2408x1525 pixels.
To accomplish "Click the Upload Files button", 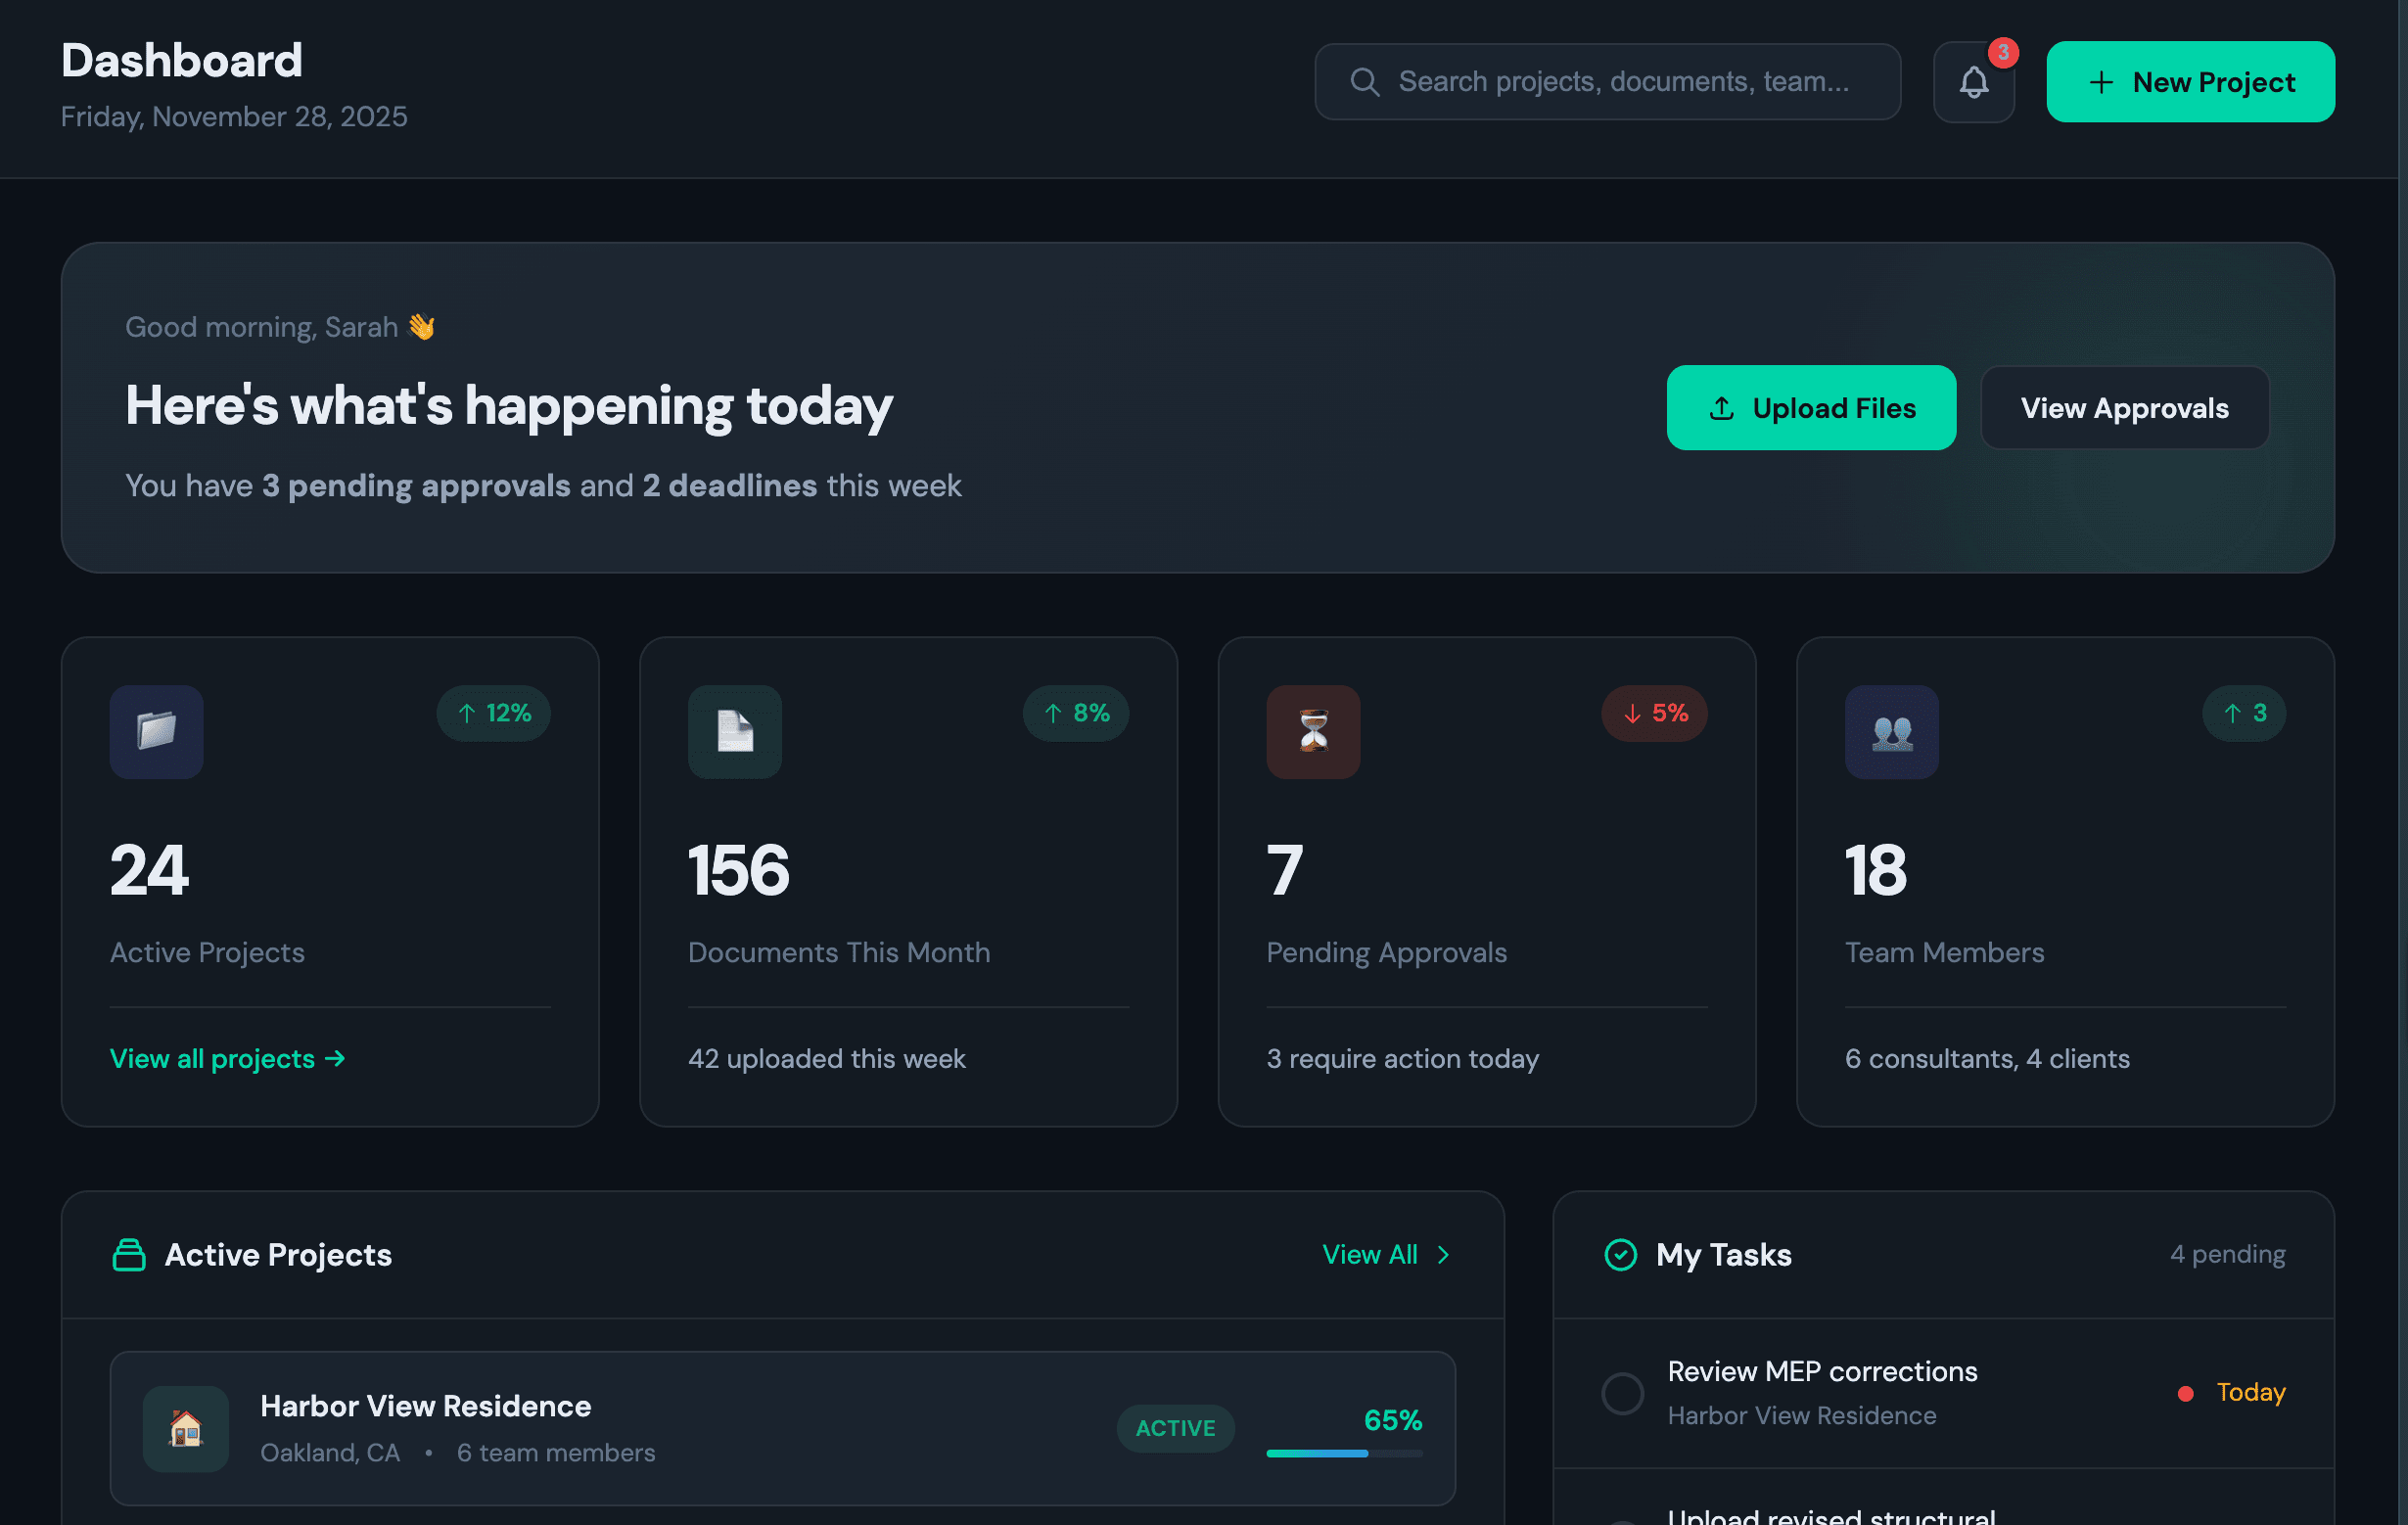I will coord(1811,408).
